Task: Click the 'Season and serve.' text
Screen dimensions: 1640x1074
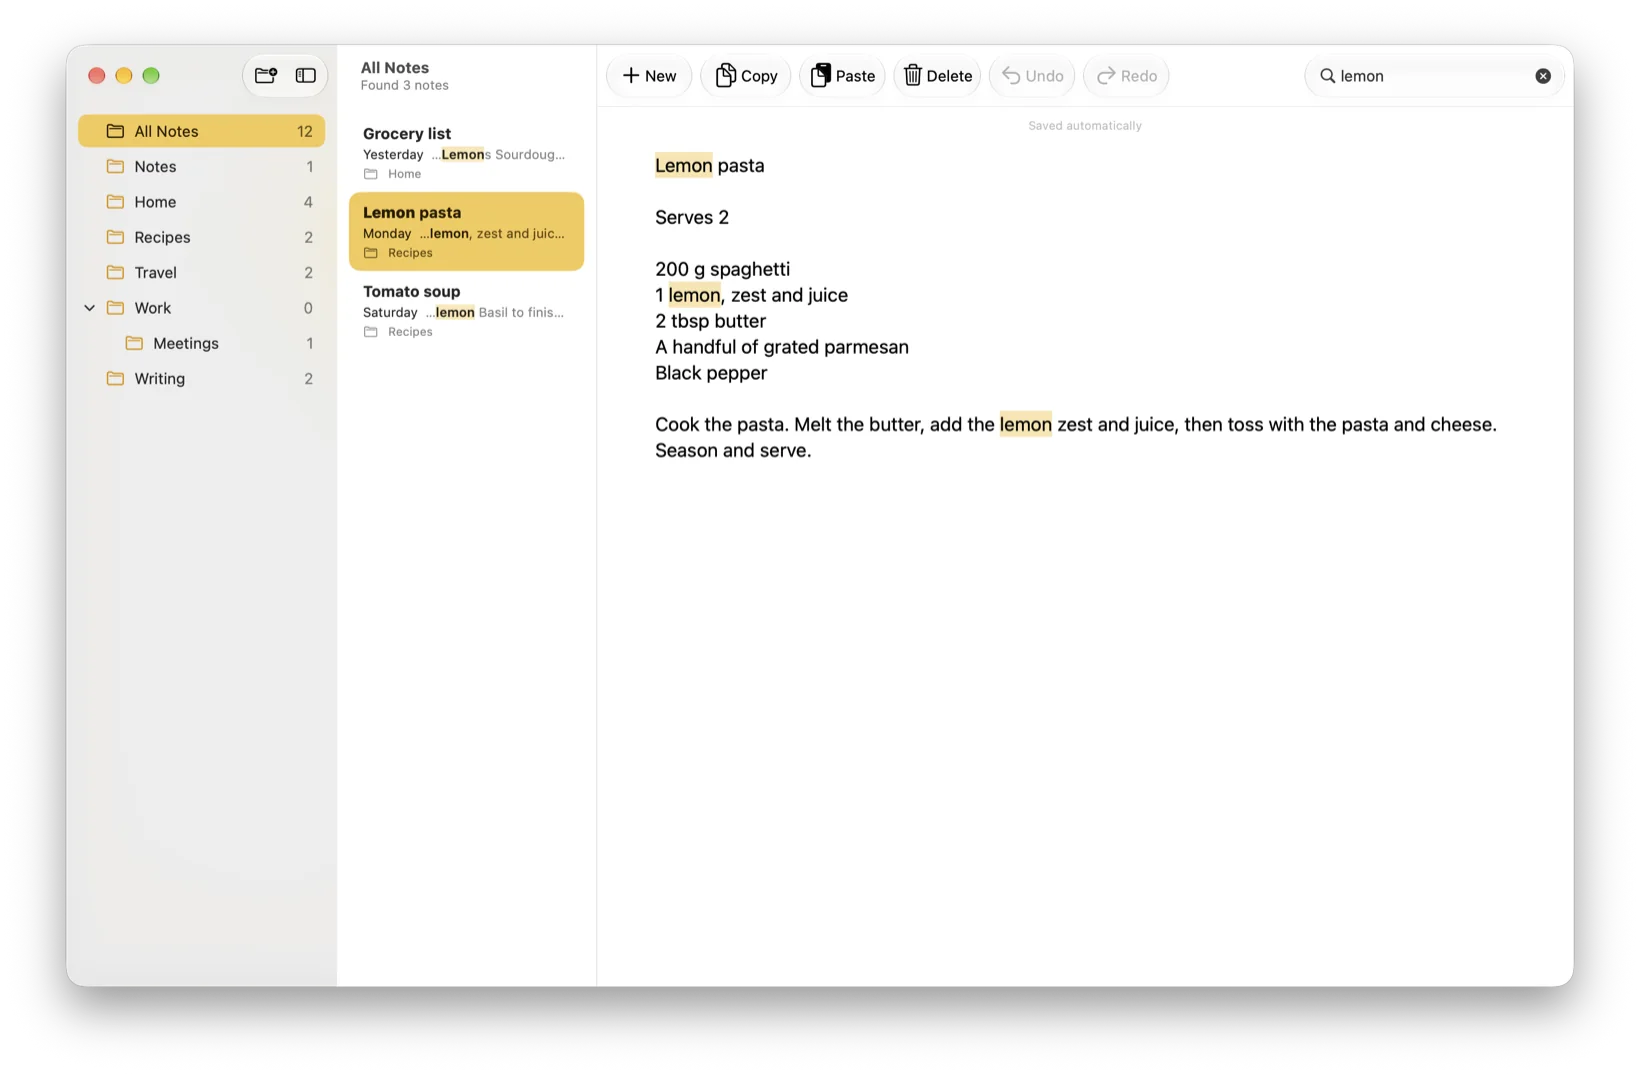Action: pyautogui.click(x=733, y=451)
